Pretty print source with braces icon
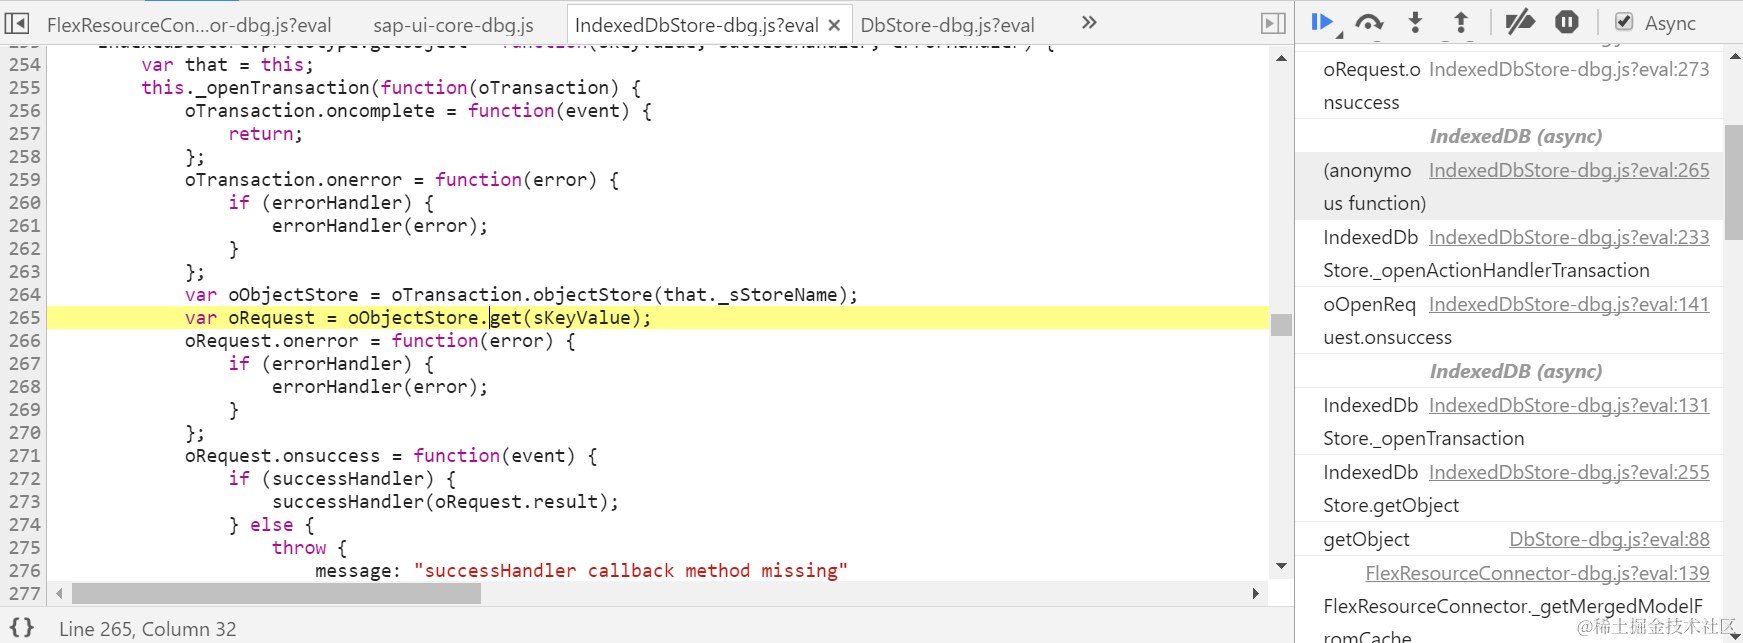The width and height of the screenshot is (1743, 643). pos(22,628)
